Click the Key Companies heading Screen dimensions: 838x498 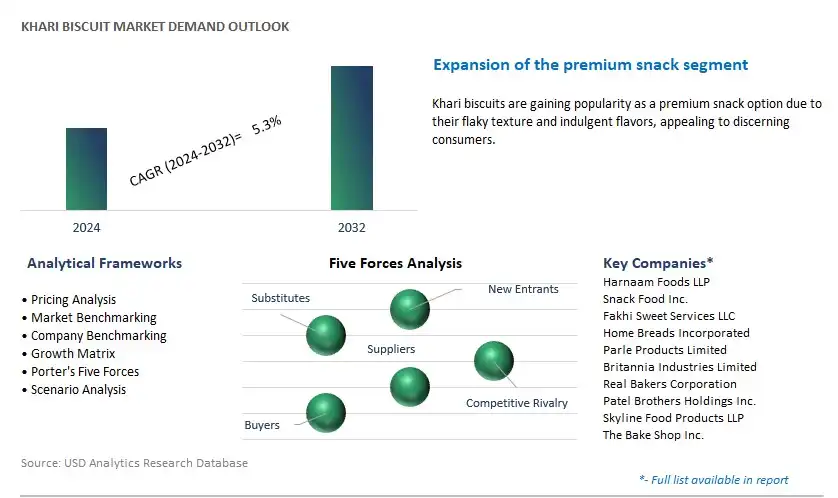(658, 263)
